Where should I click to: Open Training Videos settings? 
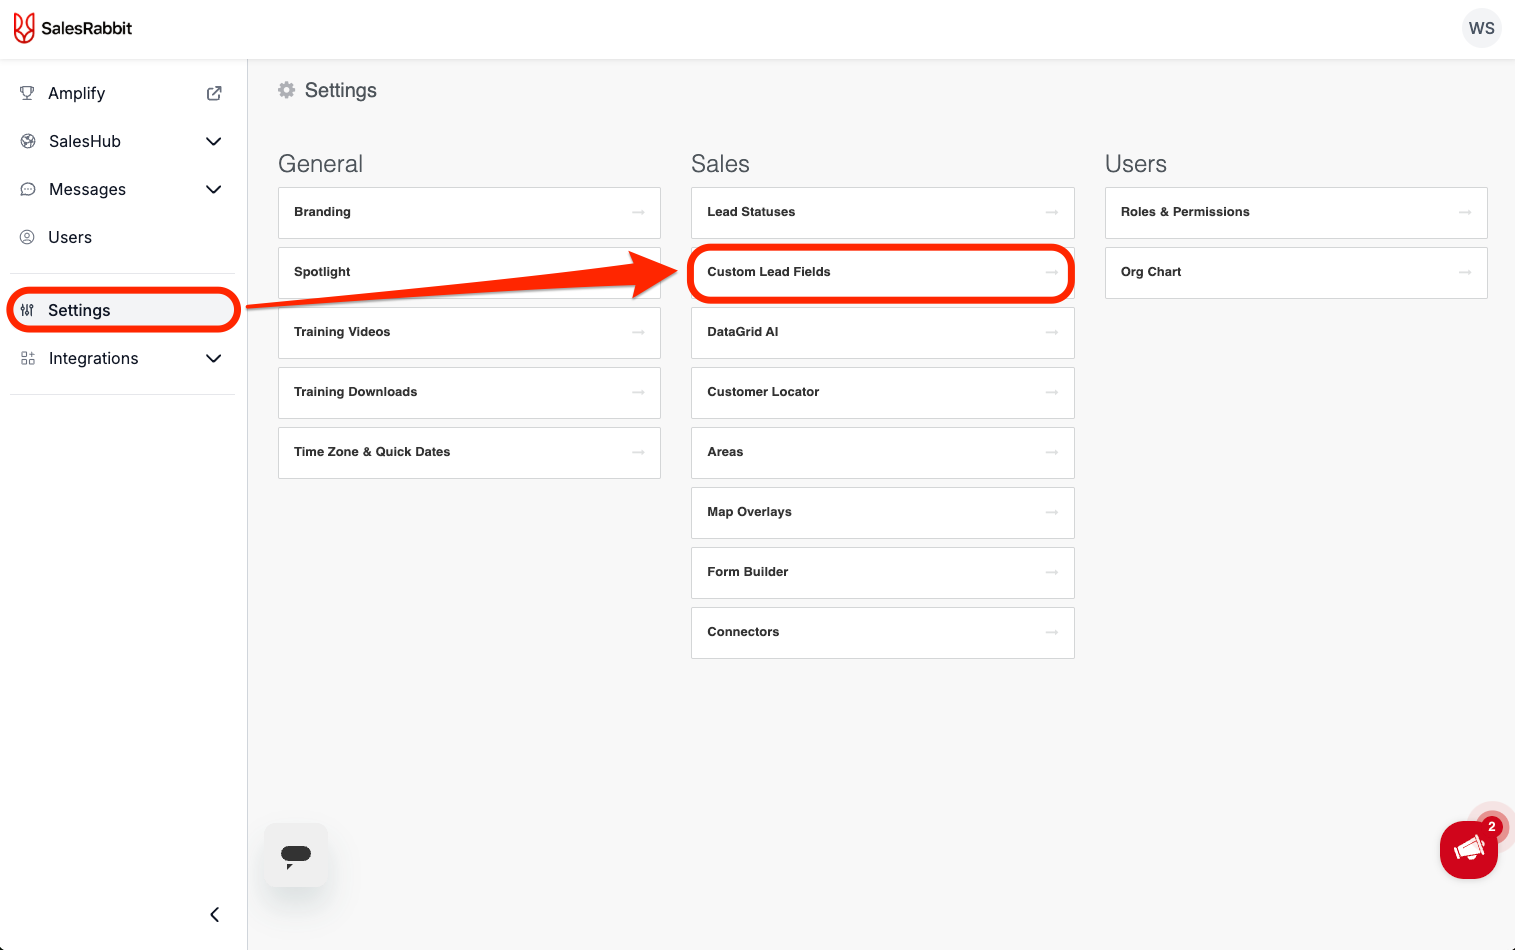(469, 332)
